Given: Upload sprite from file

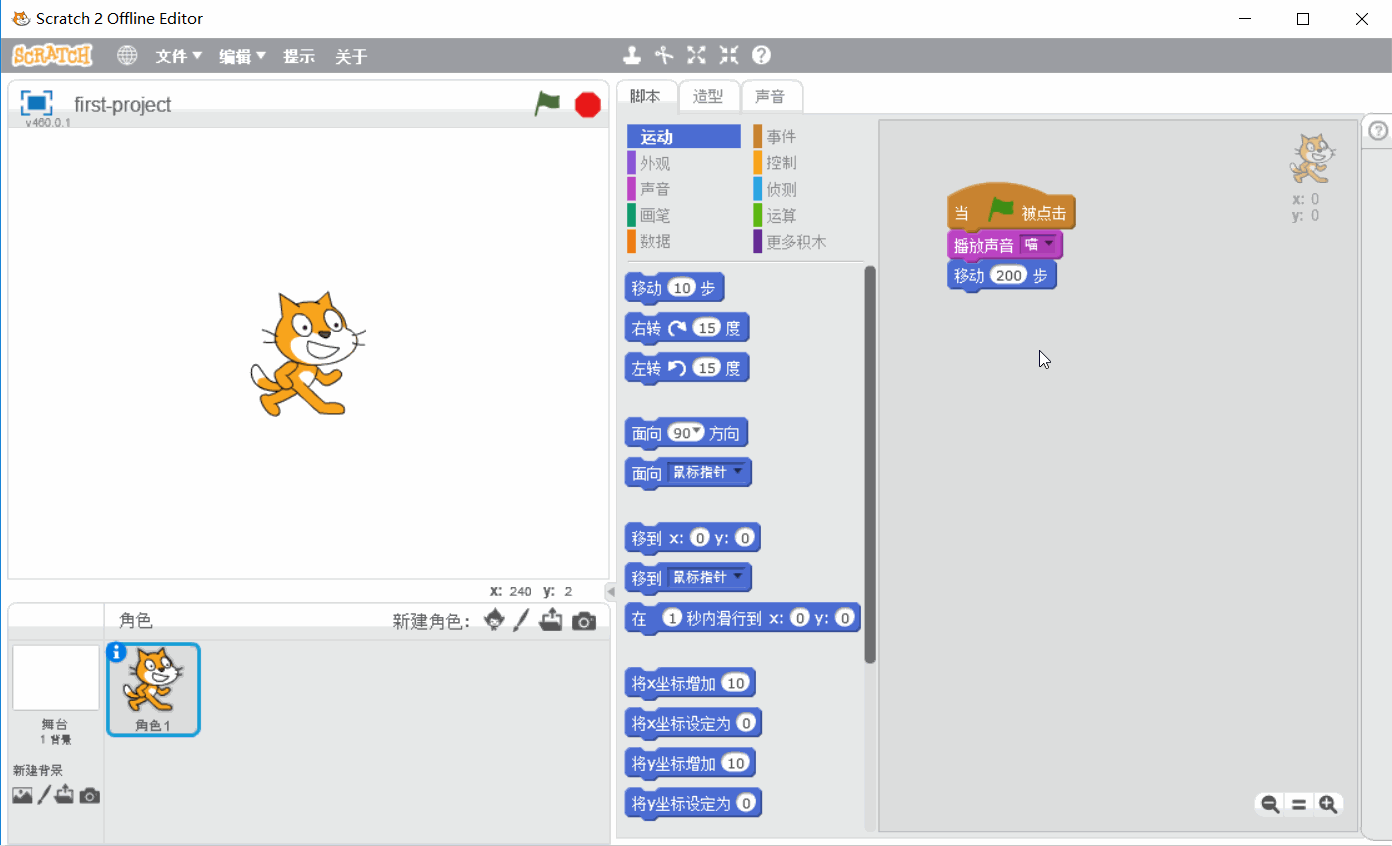Looking at the screenshot, I should 550,621.
